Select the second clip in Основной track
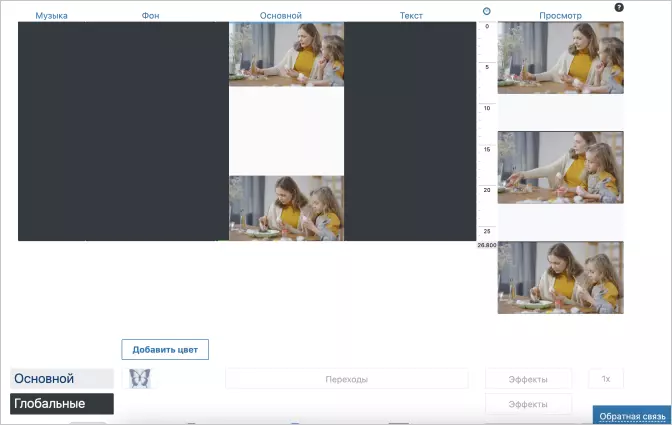The width and height of the screenshot is (672, 425). tap(286, 208)
